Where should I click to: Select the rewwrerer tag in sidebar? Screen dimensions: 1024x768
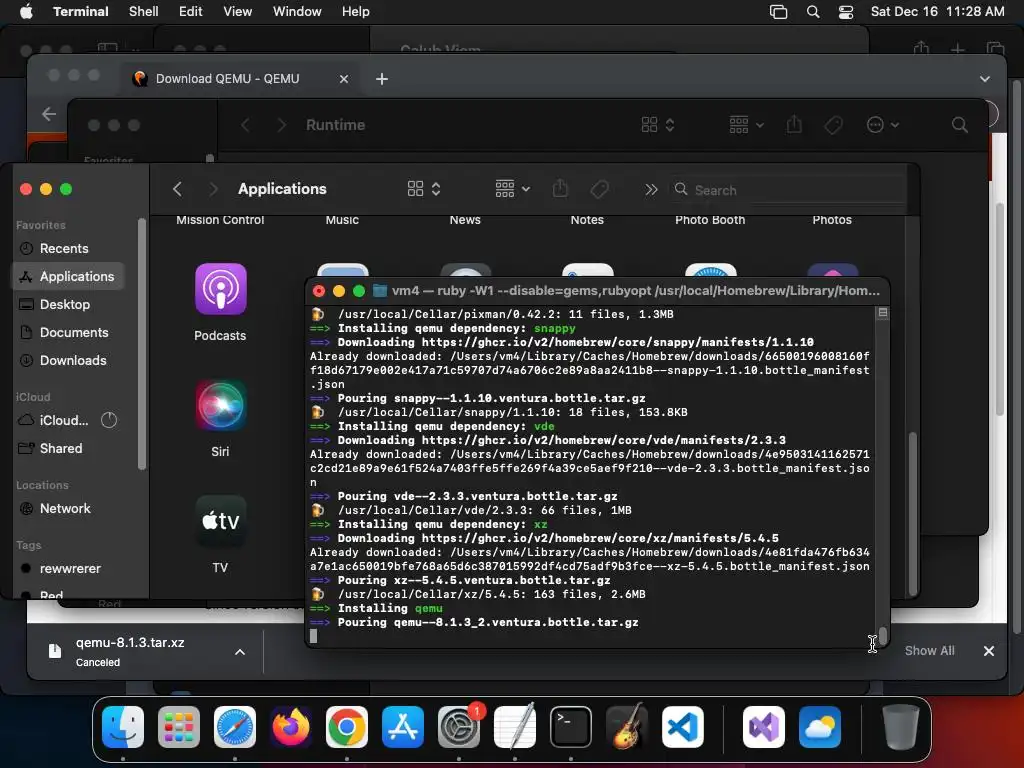click(x=68, y=568)
